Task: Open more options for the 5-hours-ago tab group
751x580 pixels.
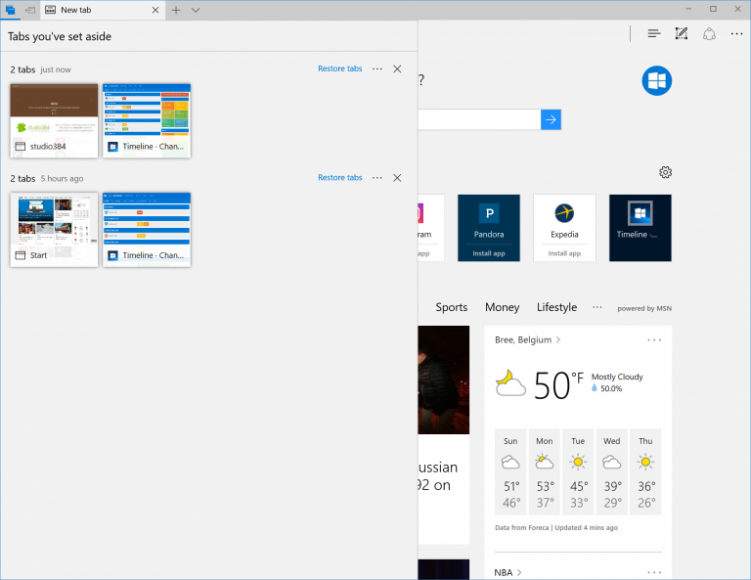Action: point(377,178)
